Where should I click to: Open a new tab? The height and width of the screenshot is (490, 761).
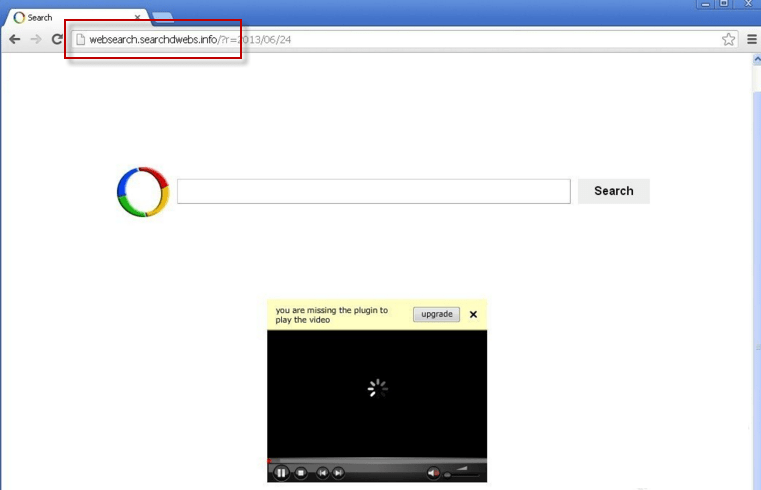pos(163,18)
